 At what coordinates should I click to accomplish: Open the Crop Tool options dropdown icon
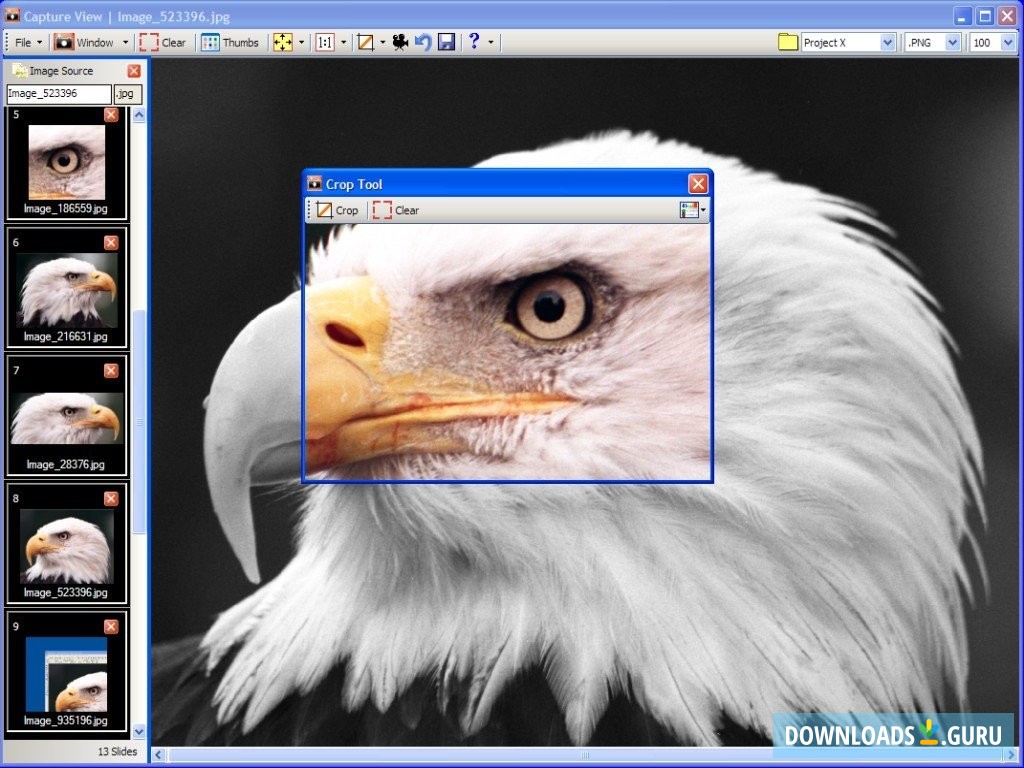[692, 210]
